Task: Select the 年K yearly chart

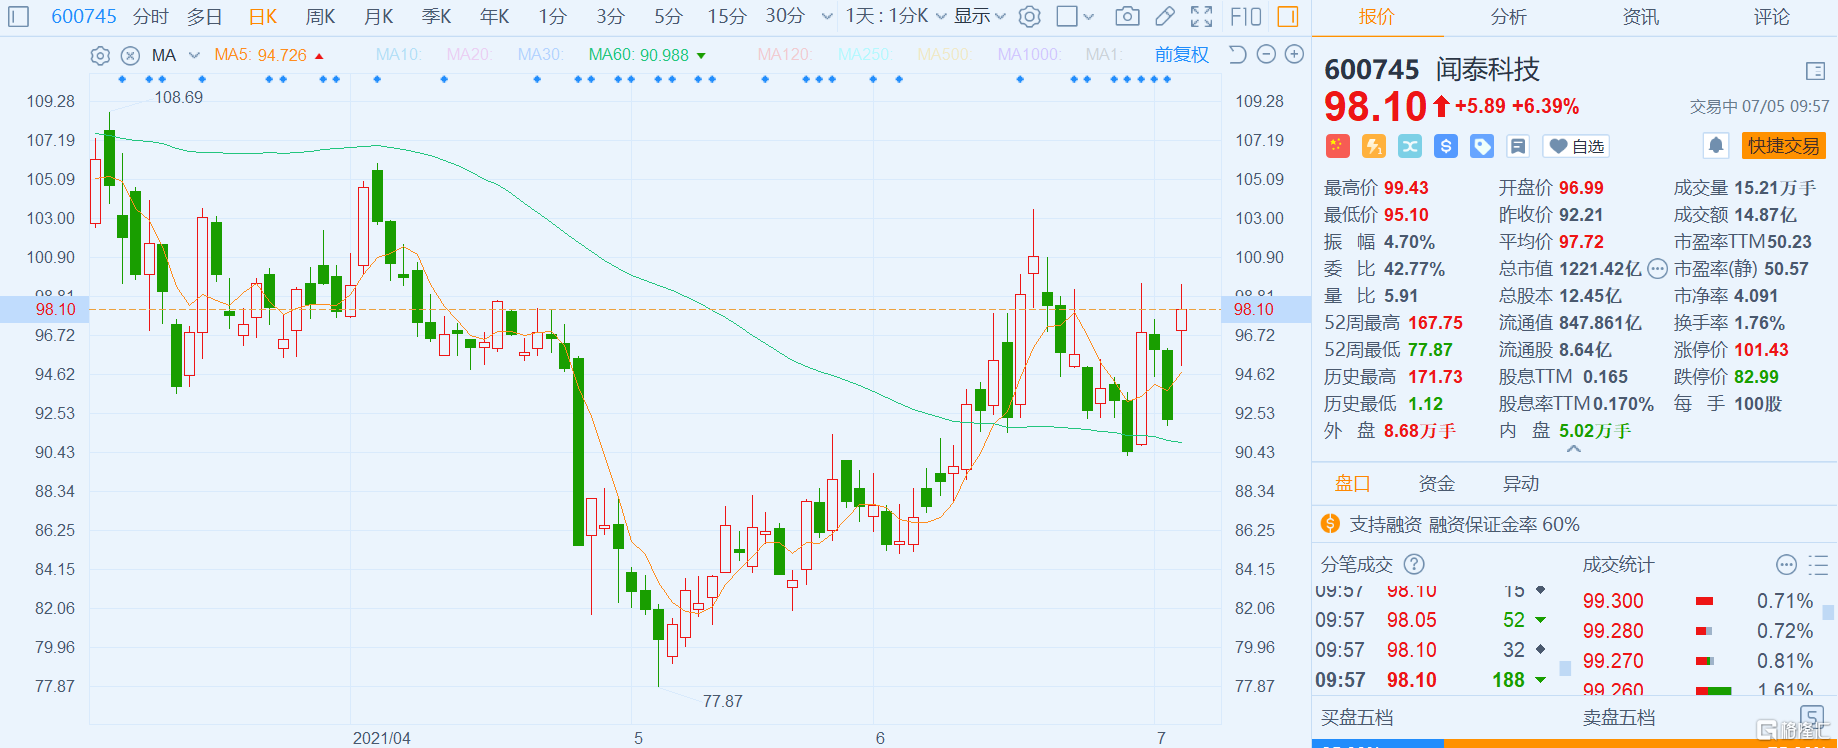Action: coord(494,17)
